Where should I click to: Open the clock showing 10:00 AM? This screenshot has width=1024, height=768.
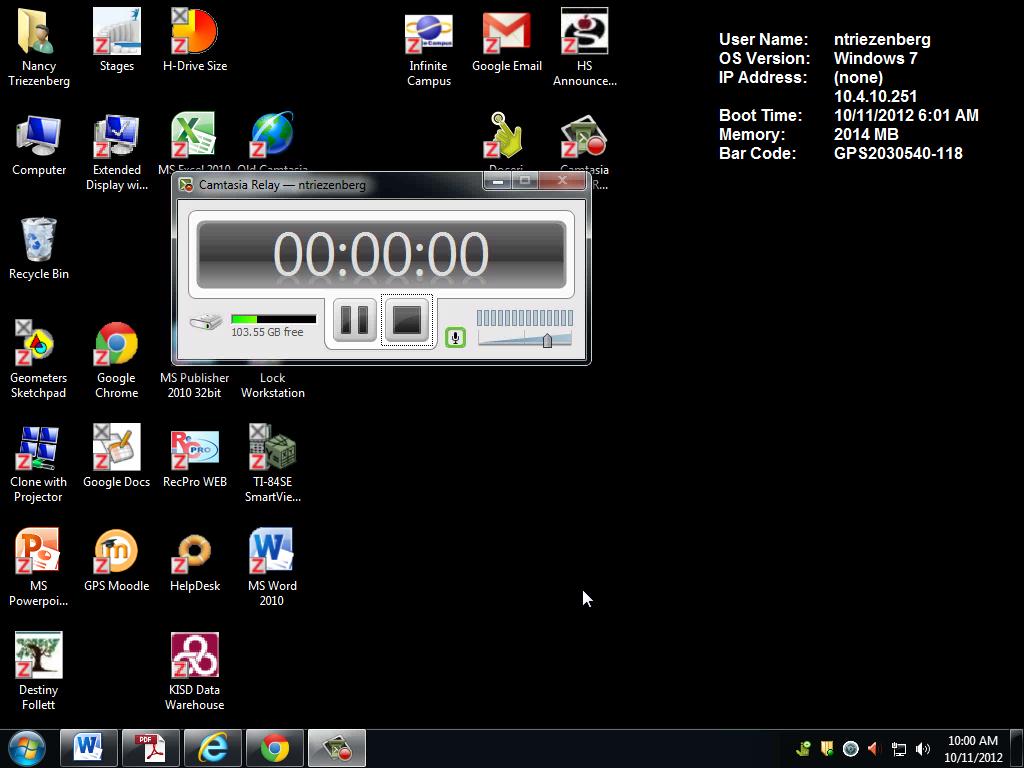pos(972,749)
